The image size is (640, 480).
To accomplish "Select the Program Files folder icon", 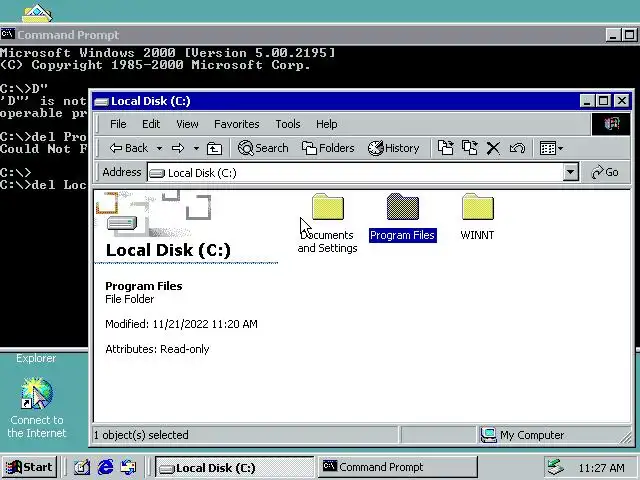I will 402,207.
